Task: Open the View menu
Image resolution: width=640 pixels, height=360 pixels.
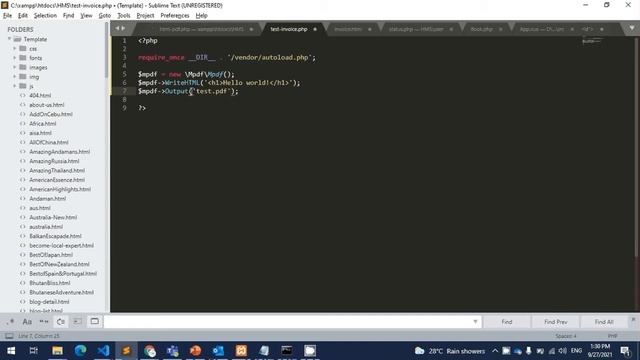Action: click(86, 16)
